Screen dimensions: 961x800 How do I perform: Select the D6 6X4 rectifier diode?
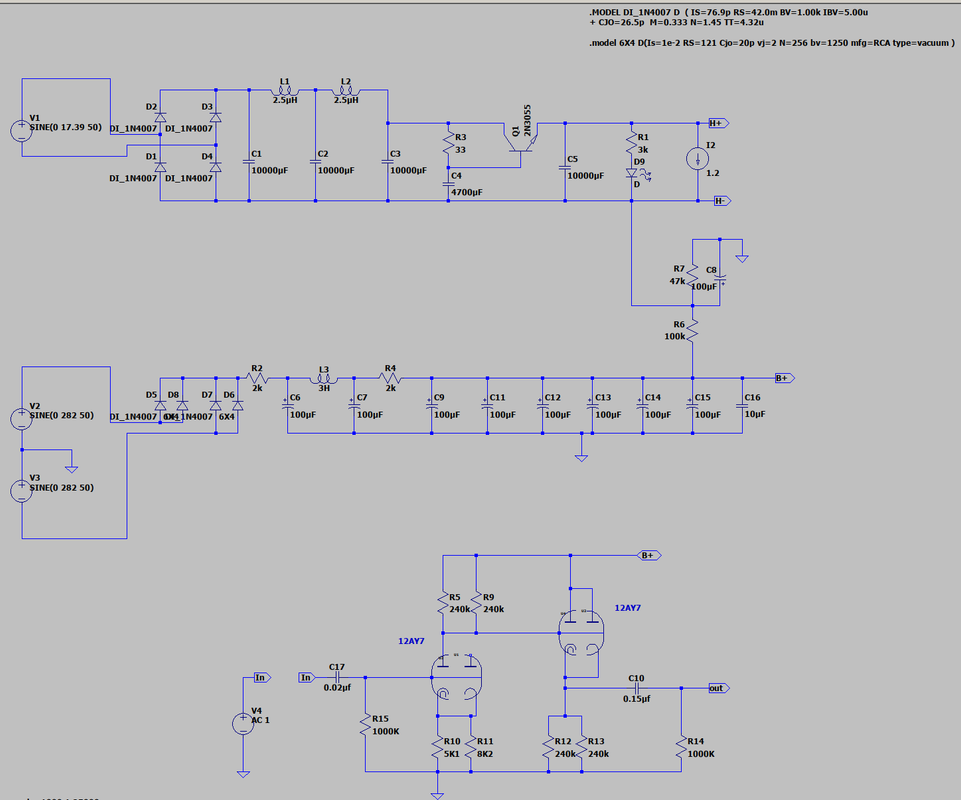pos(238,406)
